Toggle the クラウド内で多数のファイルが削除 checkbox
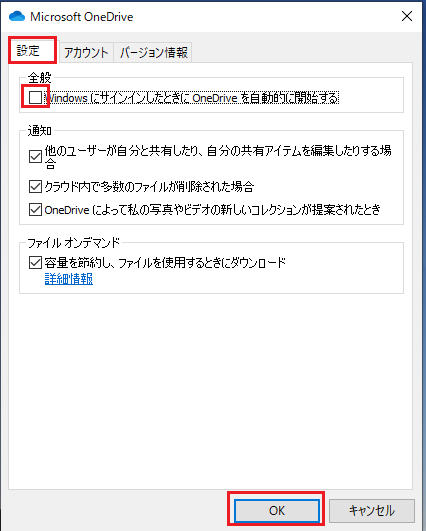426x531 pixels. [x=35, y=186]
